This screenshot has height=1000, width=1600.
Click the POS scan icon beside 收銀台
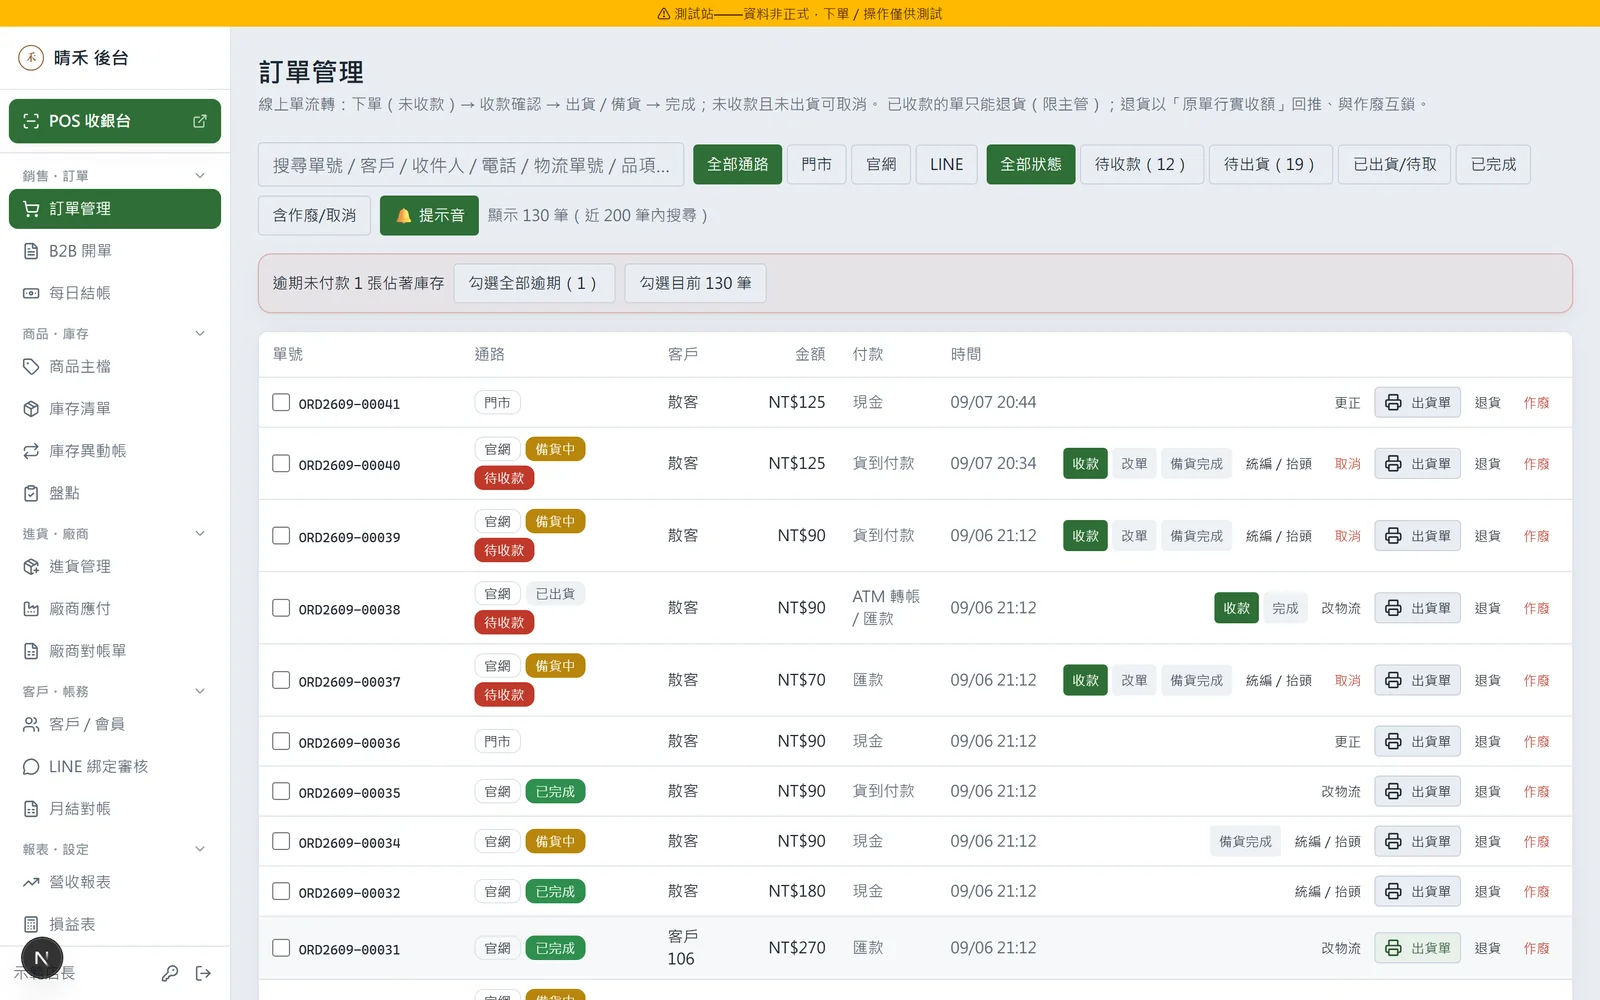click(31, 121)
